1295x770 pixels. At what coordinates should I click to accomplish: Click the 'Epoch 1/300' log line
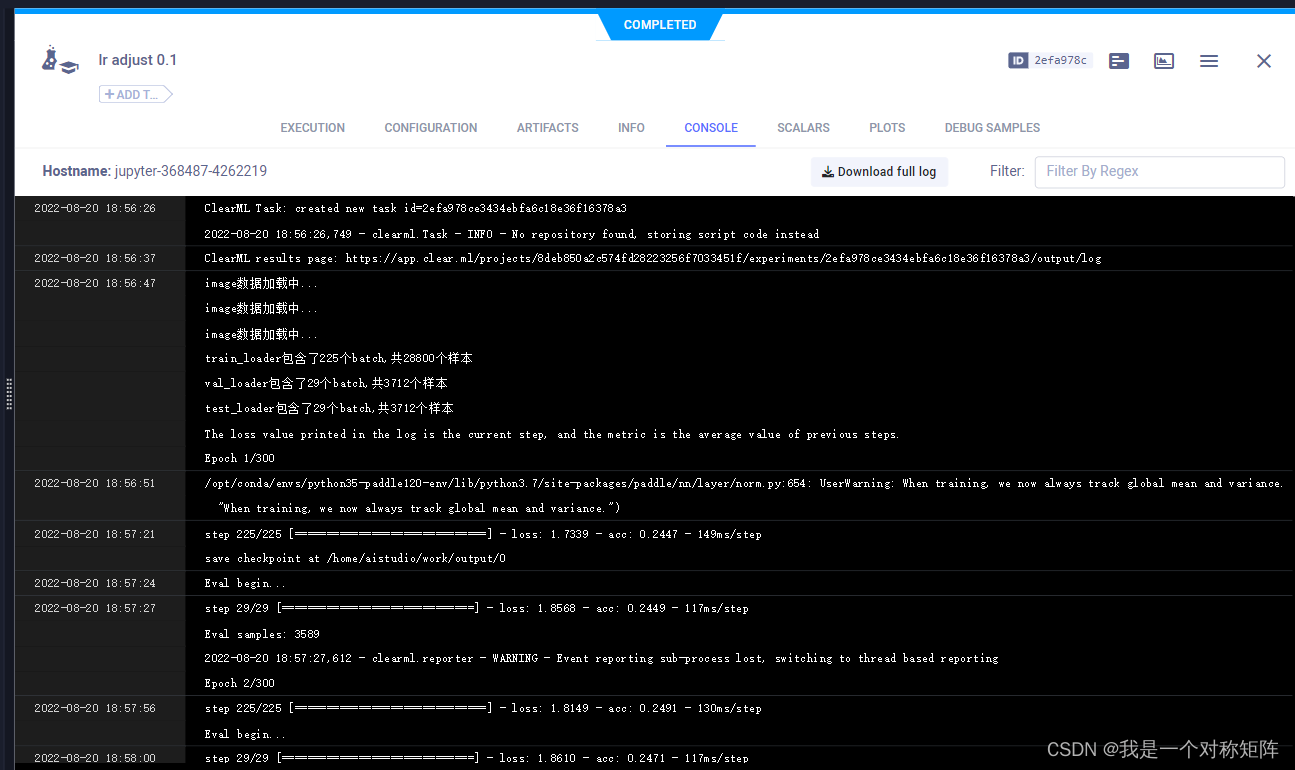click(x=239, y=459)
